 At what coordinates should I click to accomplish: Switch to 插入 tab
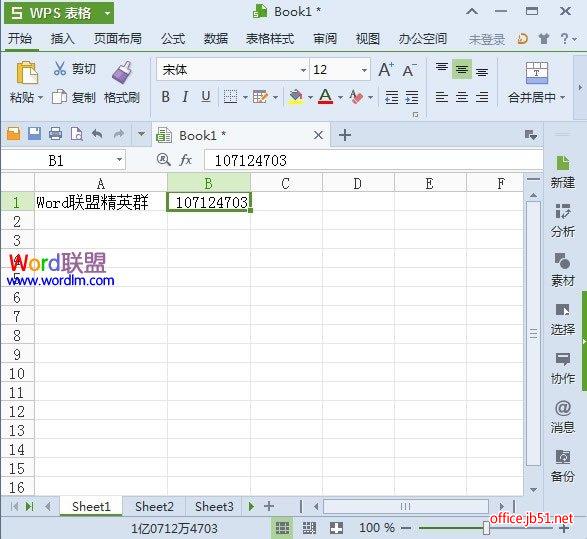[62, 39]
